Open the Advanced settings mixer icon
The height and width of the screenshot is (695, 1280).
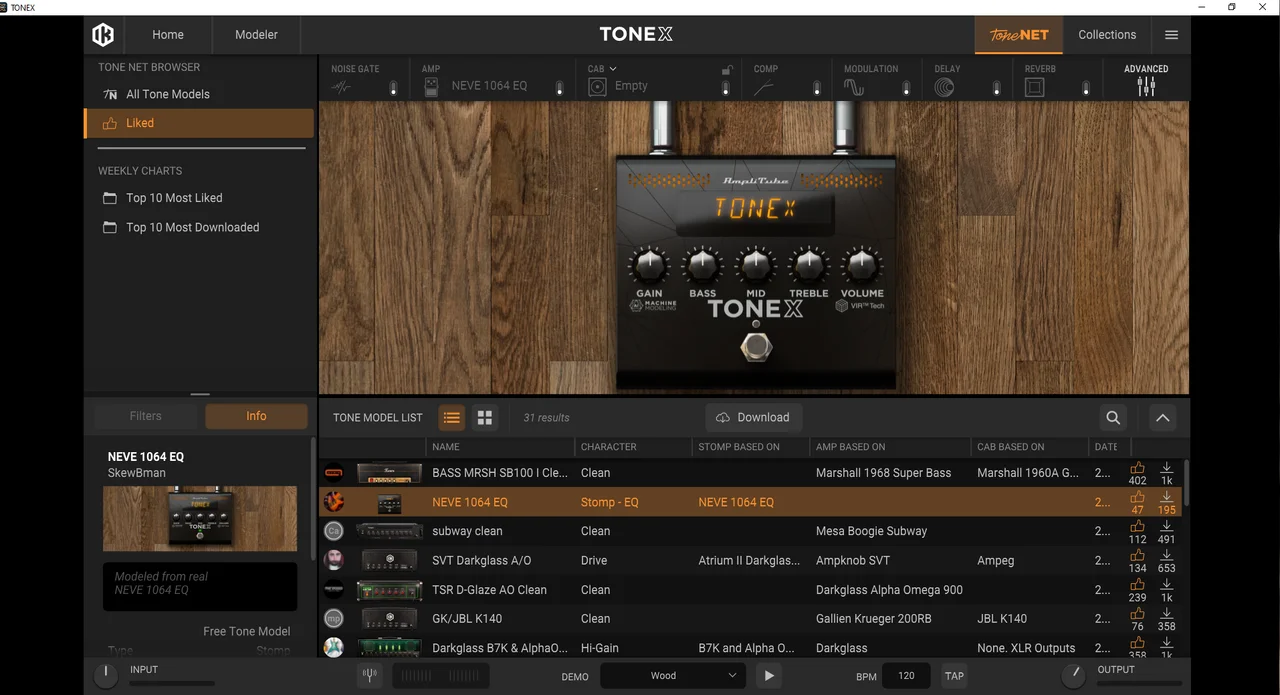click(1146, 86)
